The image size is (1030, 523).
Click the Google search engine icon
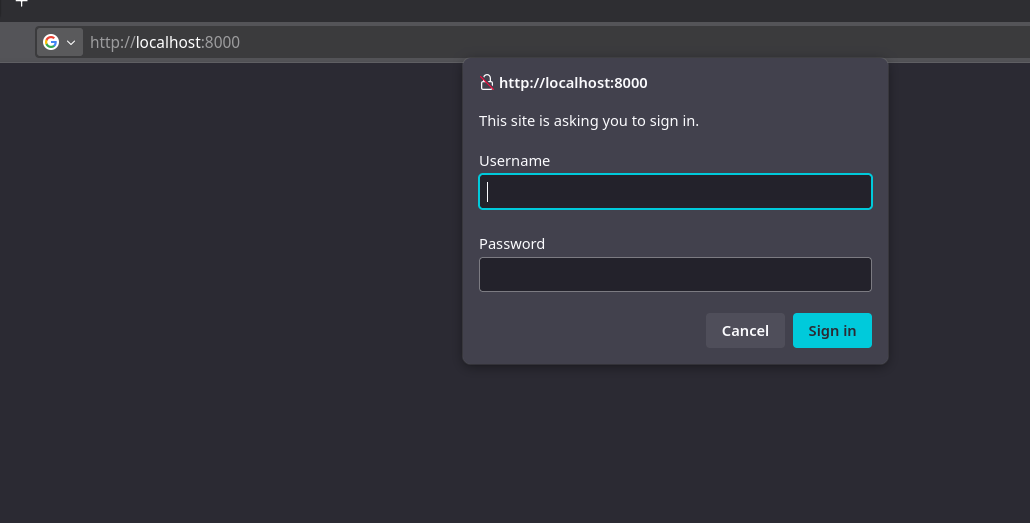51,42
